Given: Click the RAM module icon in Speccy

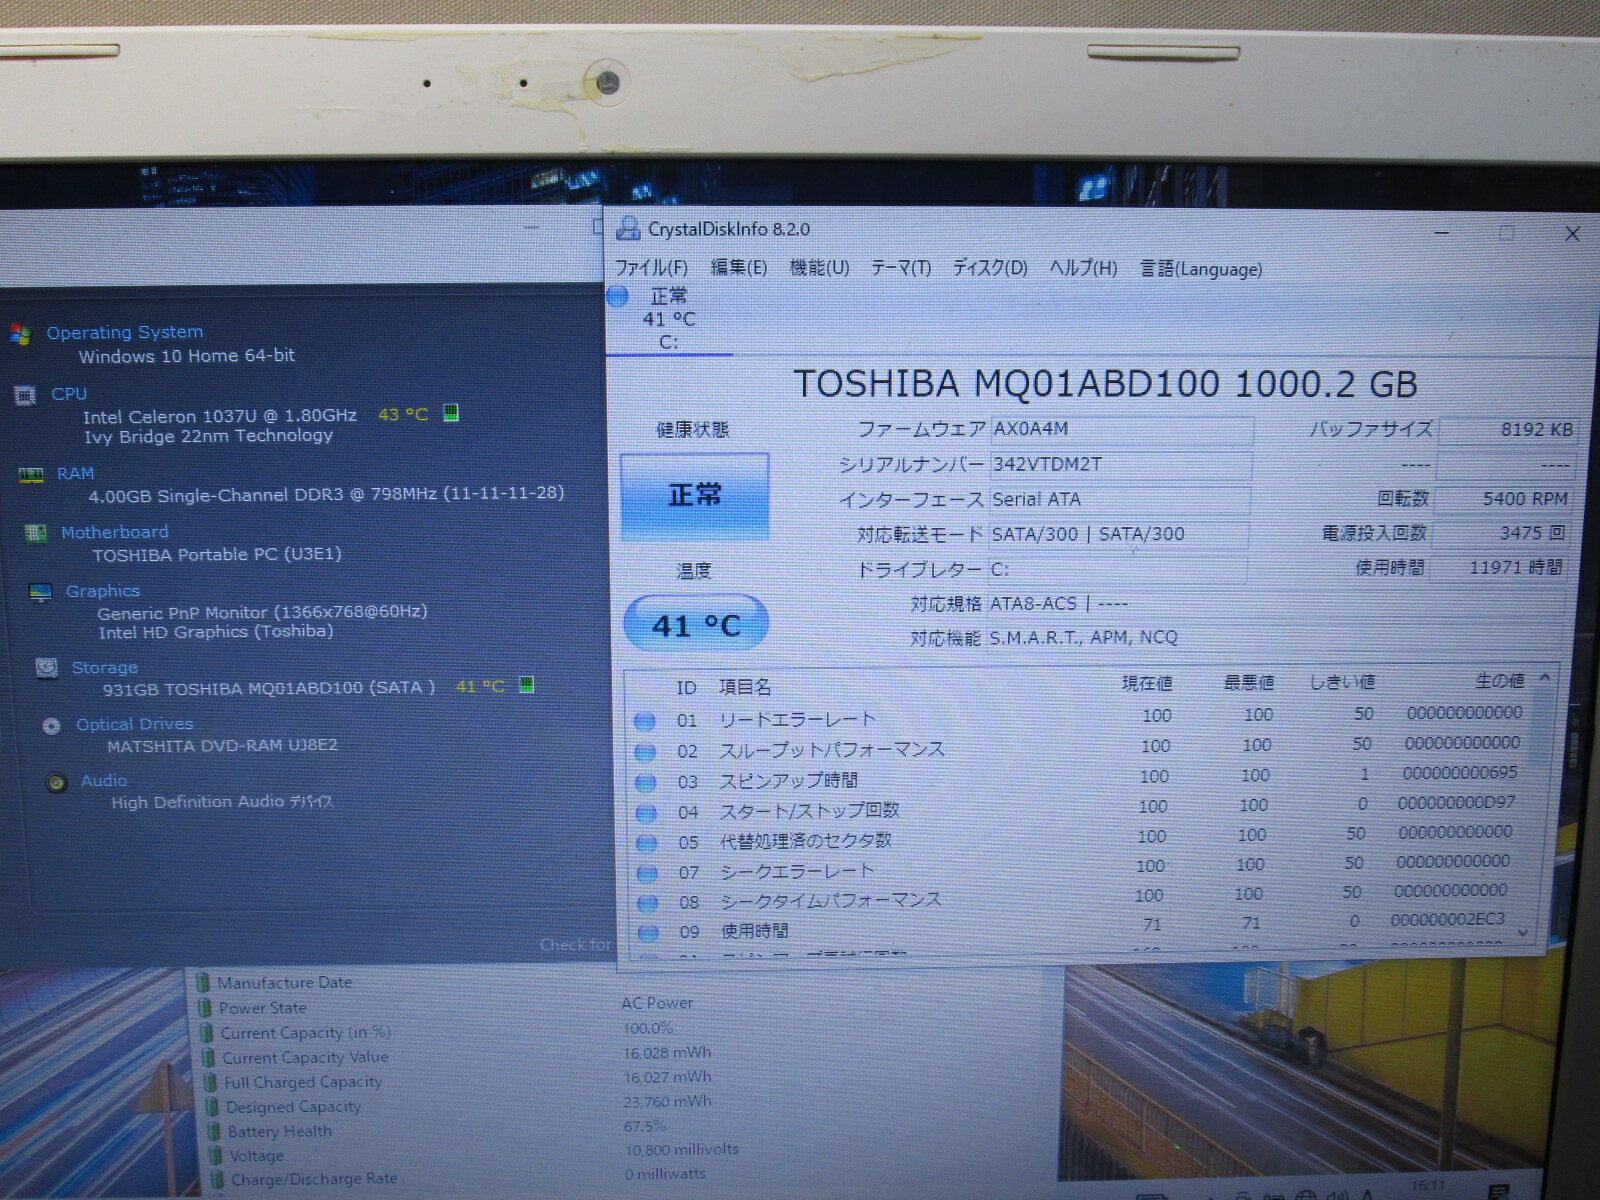Looking at the screenshot, I should point(31,475).
